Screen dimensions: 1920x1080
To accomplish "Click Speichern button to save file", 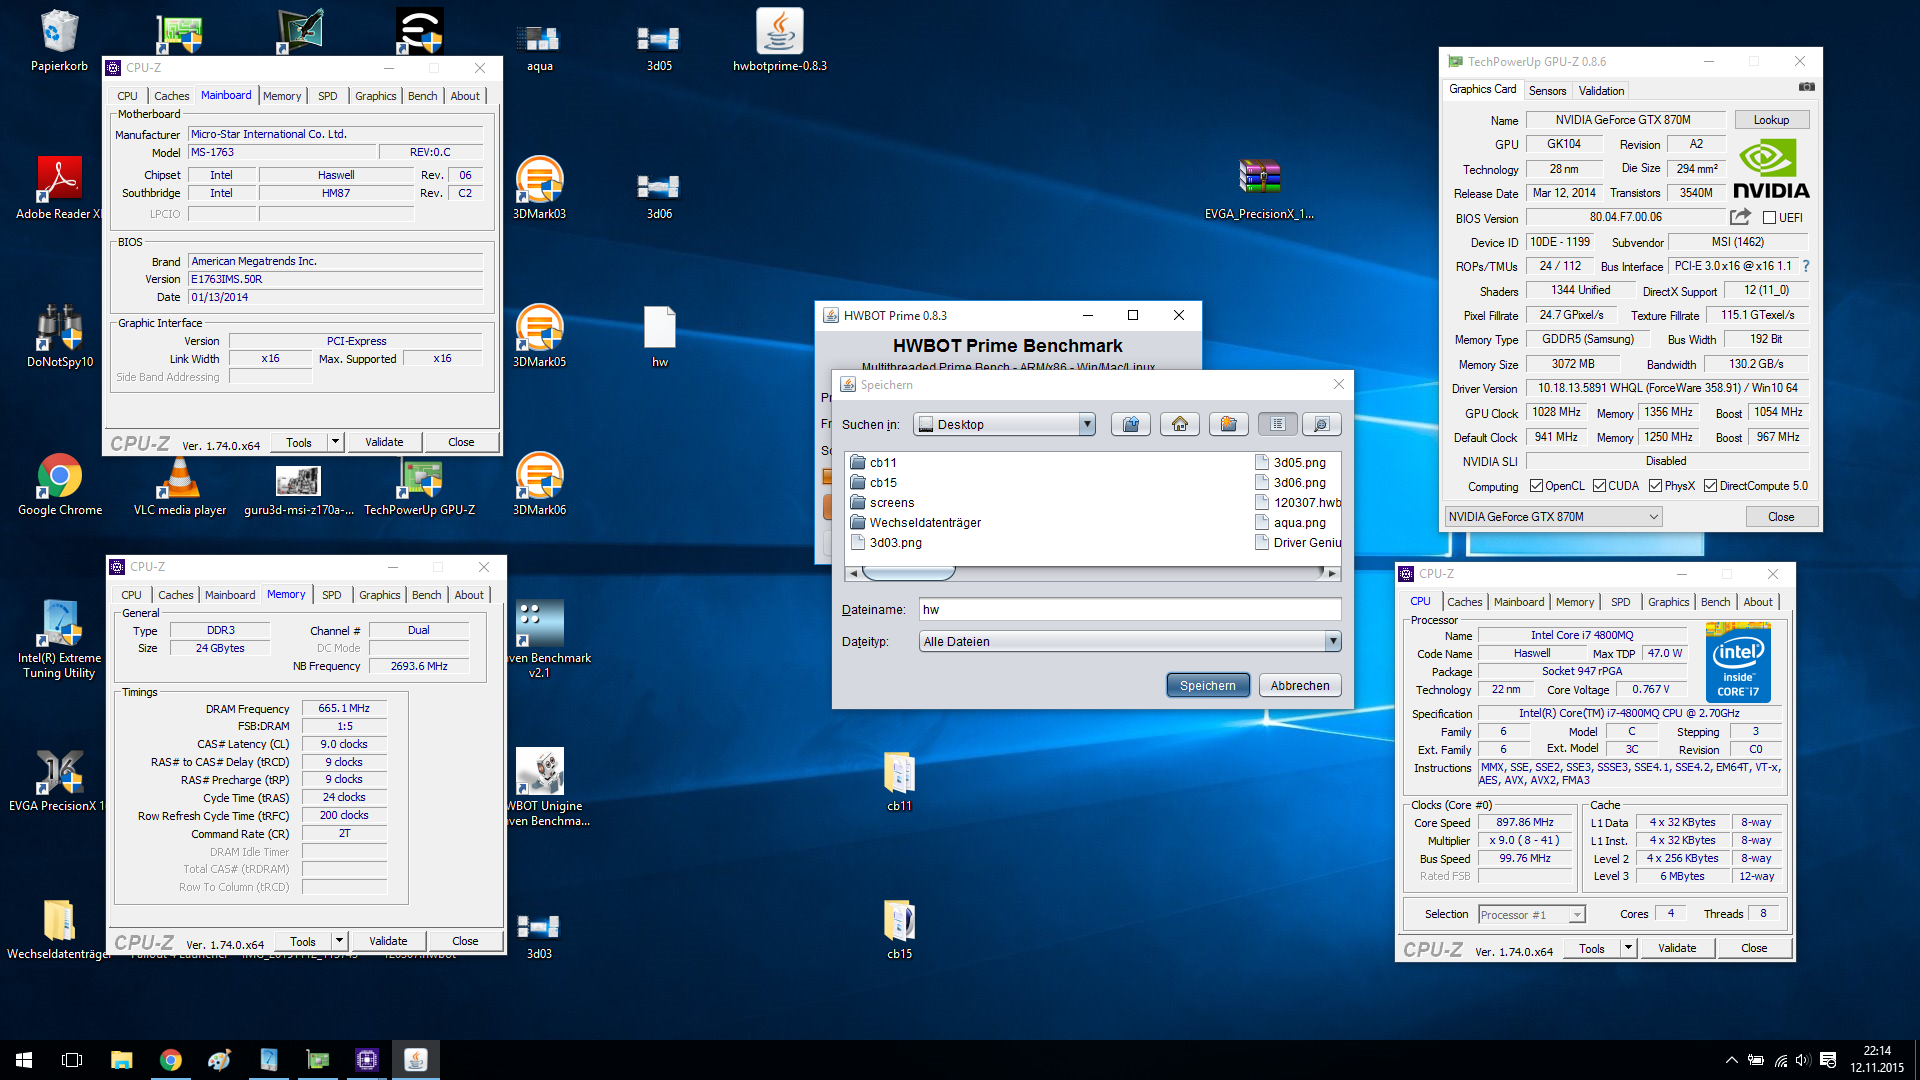I will coord(1208,685).
